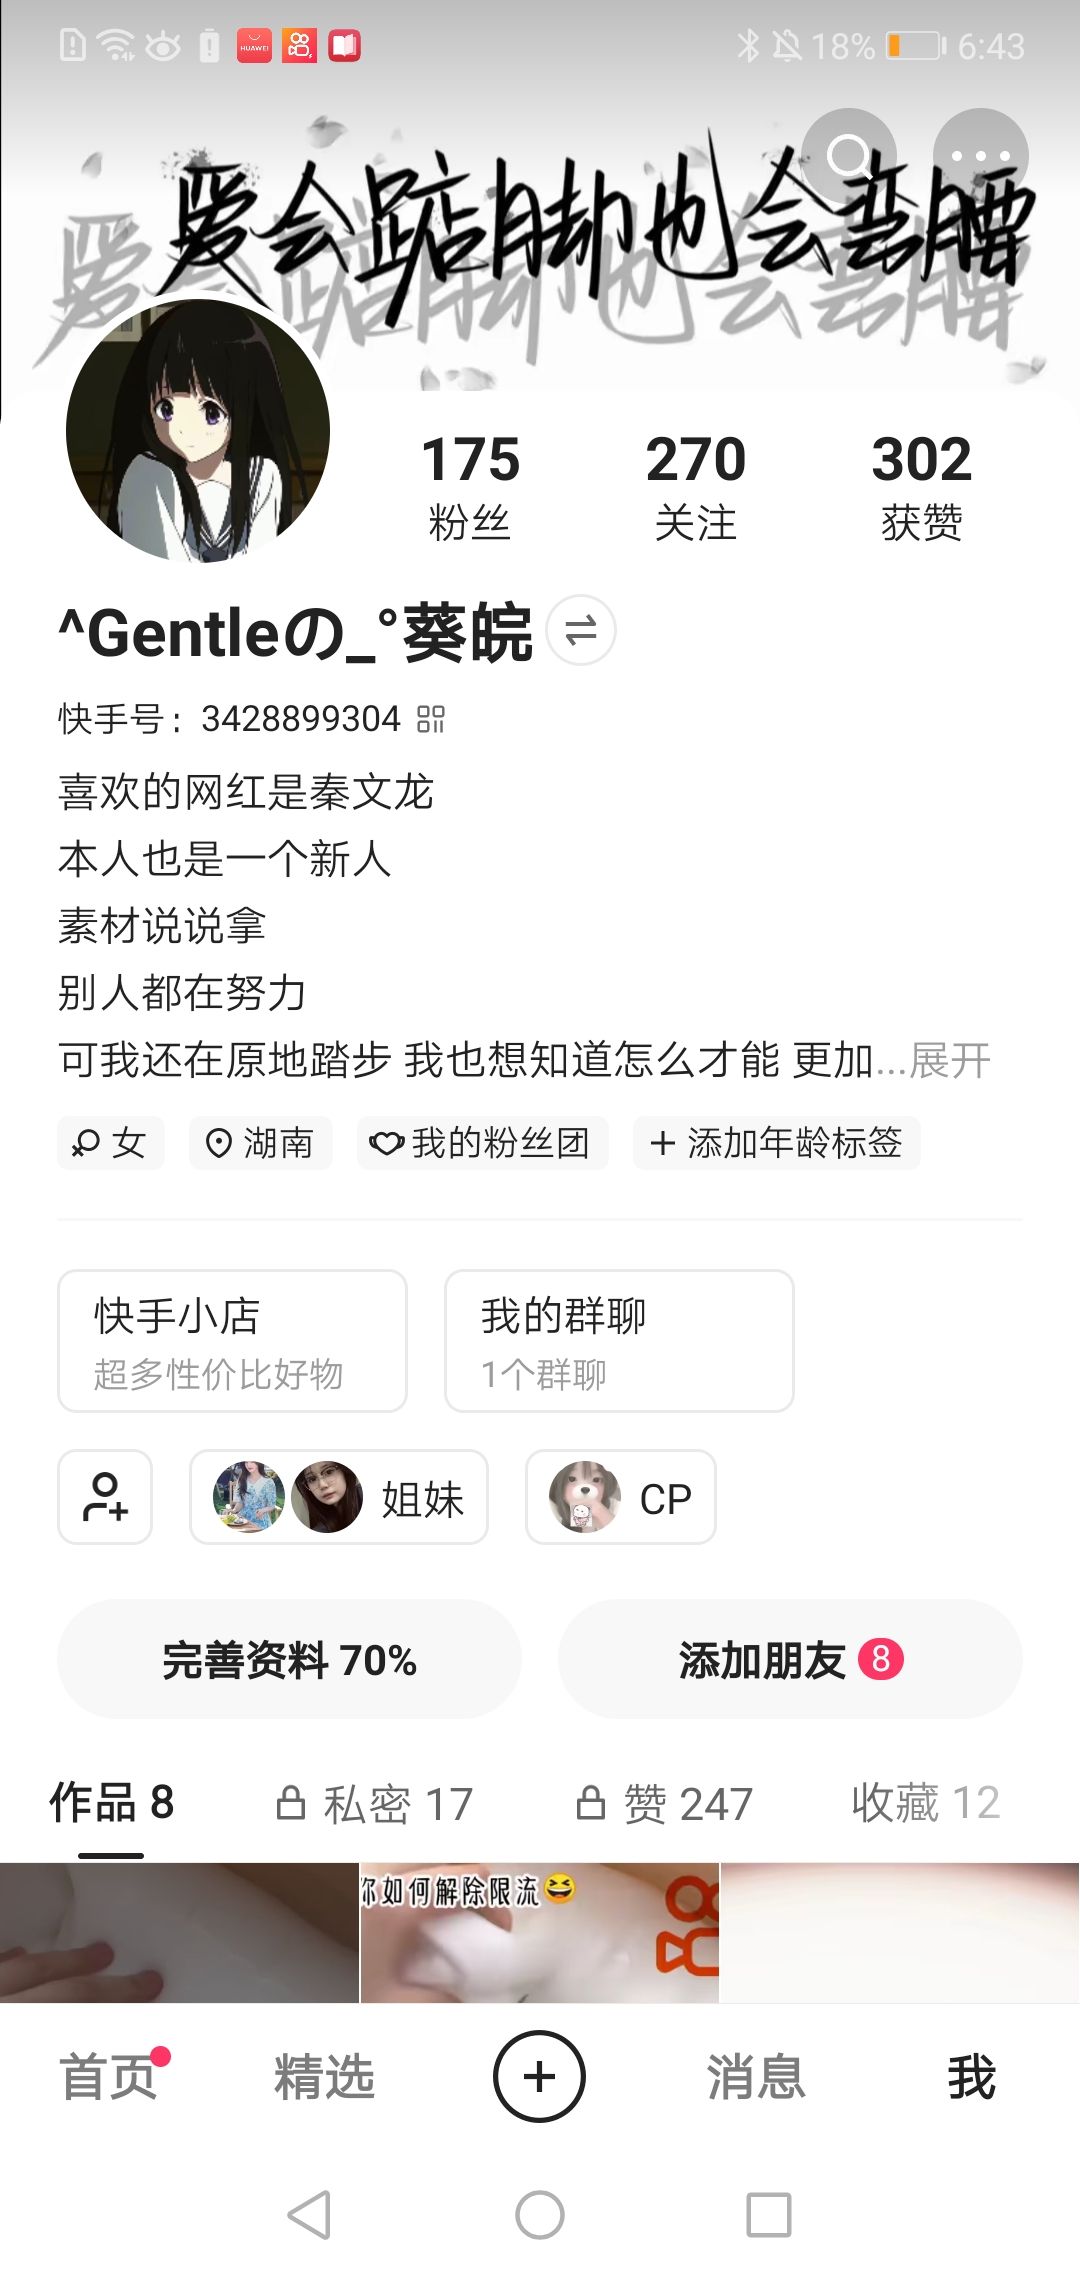
Task: Tap the add-person relationship icon
Action: click(105, 1497)
